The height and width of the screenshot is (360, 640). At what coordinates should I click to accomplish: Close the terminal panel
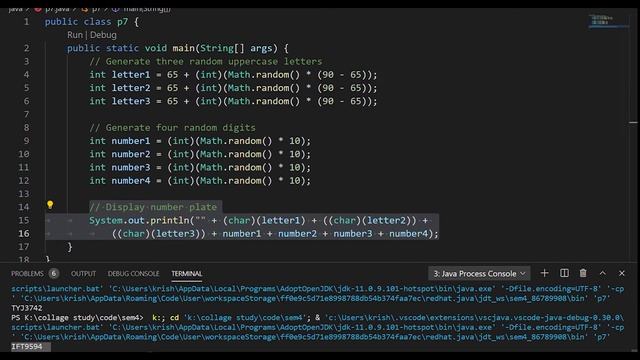(622, 273)
